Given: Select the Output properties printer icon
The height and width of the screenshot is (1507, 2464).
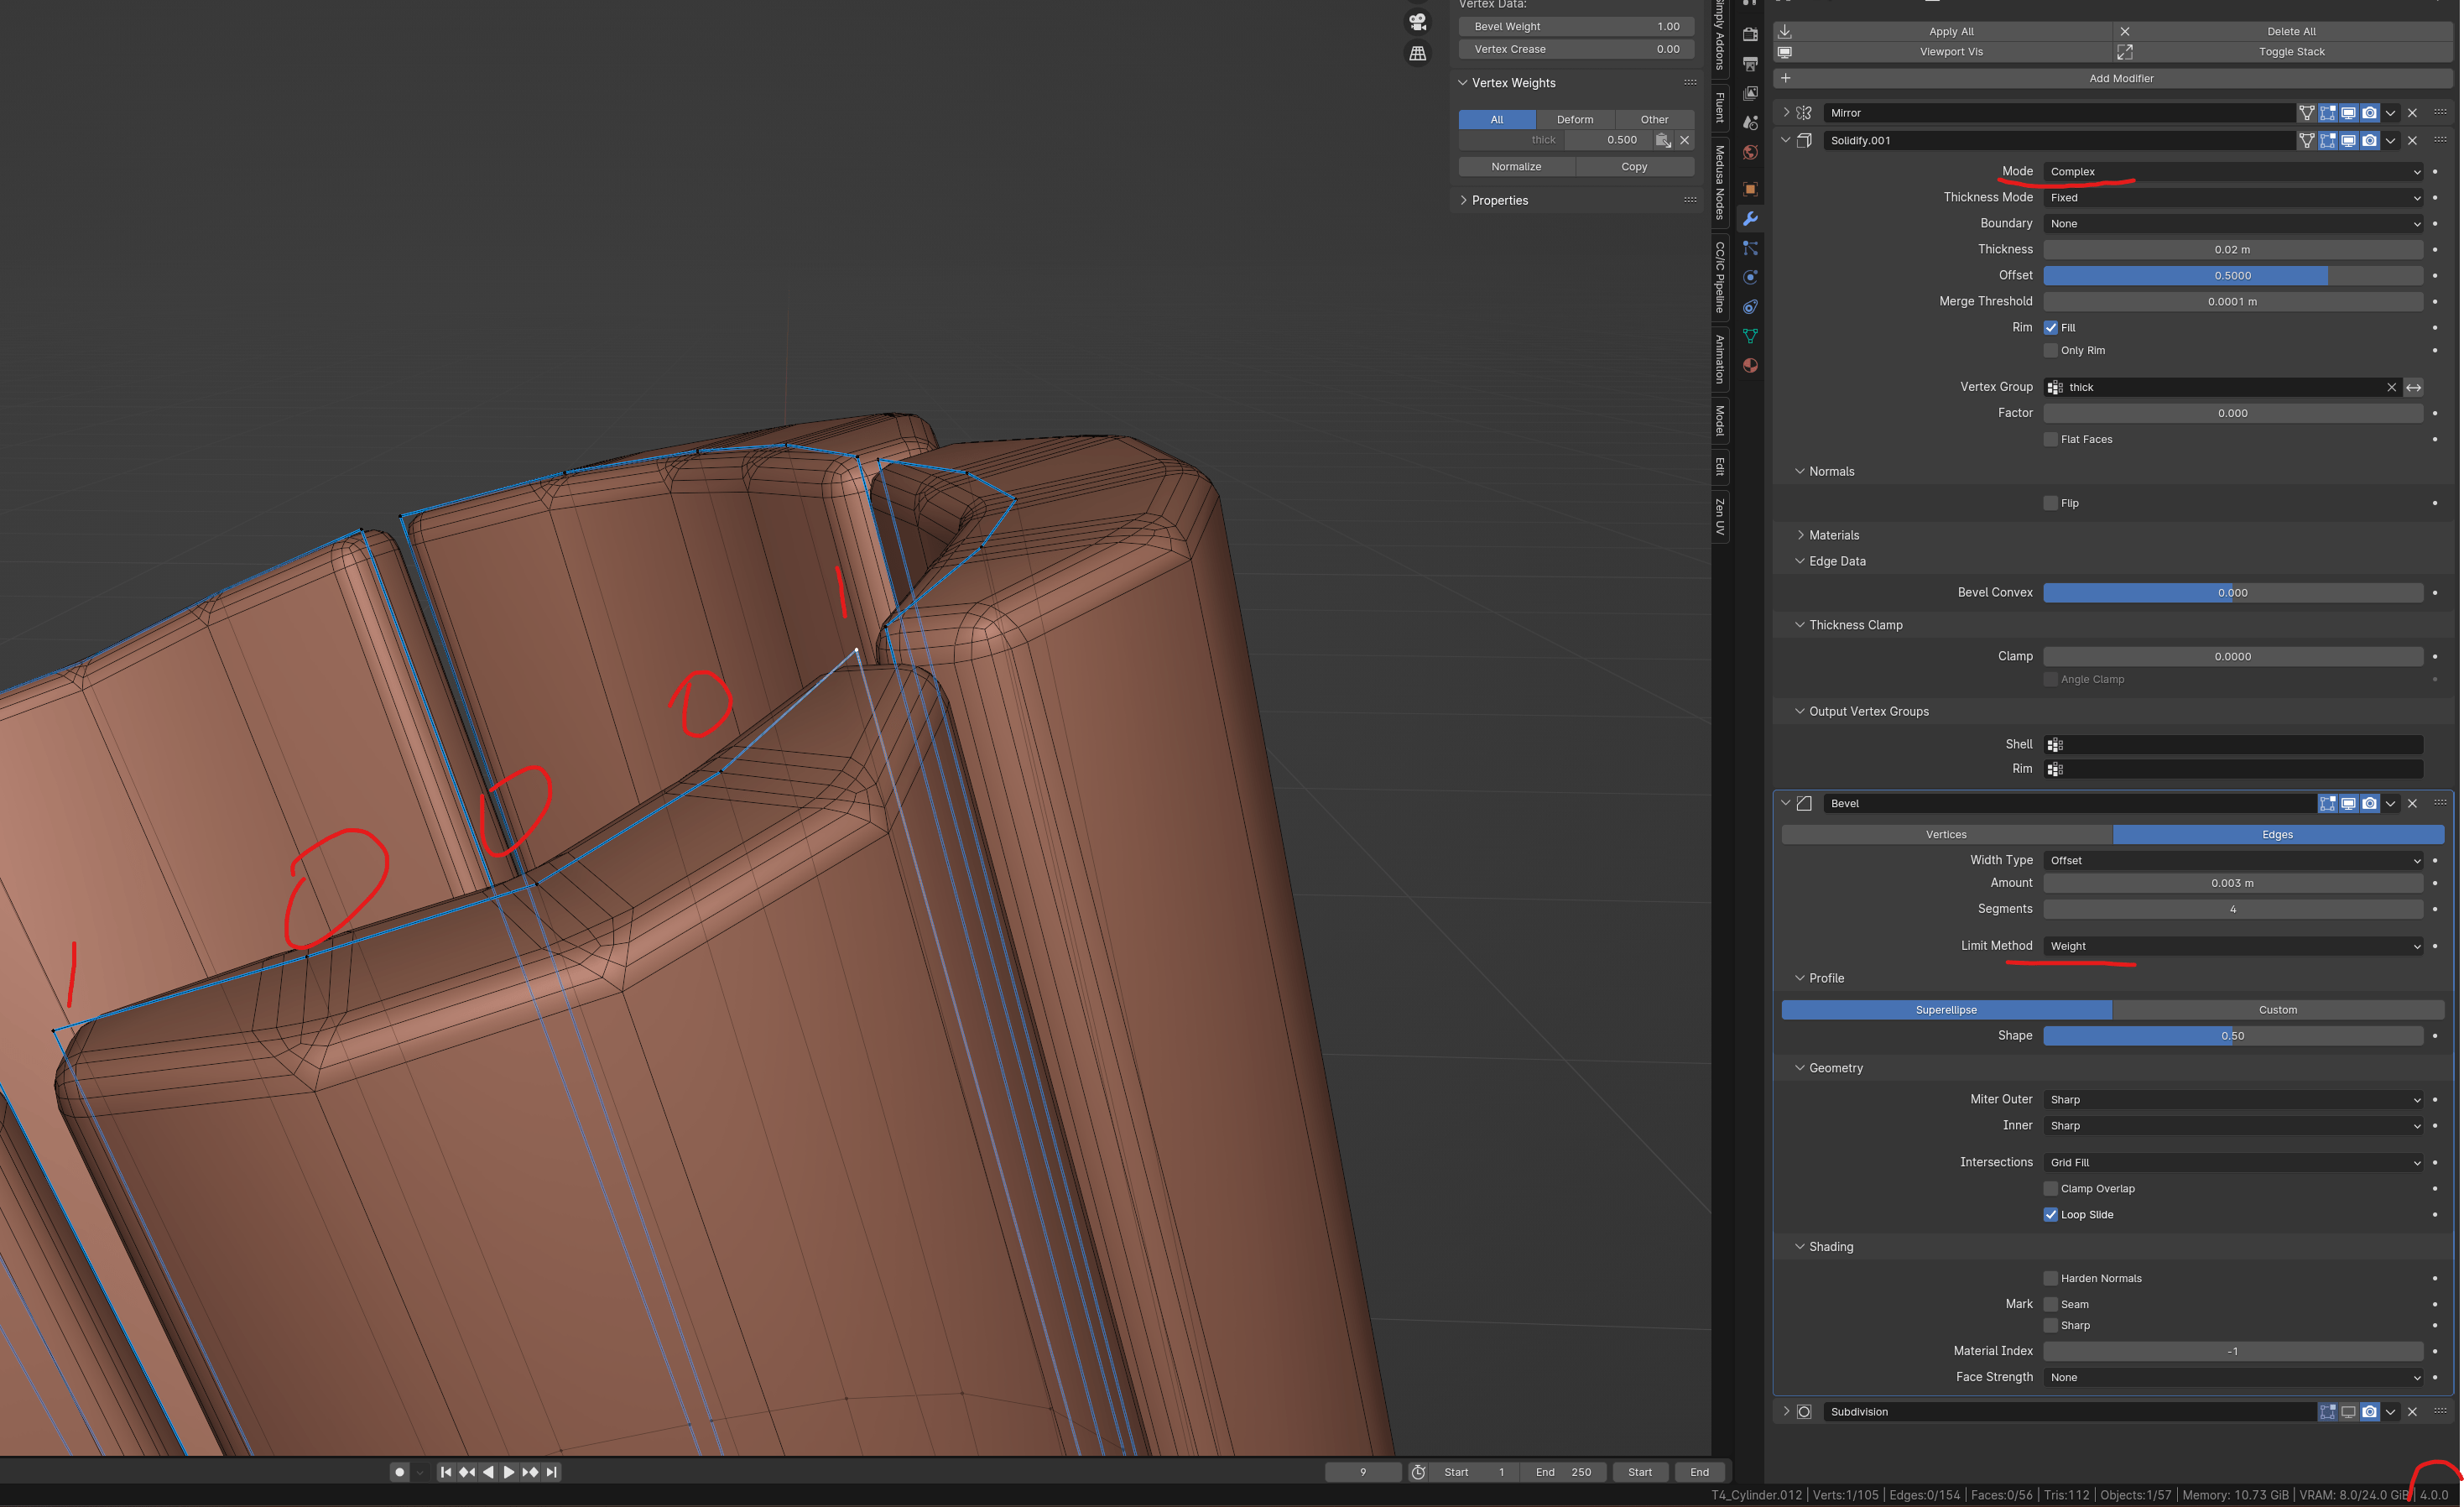Looking at the screenshot, I should click(x=1750, y=64).
